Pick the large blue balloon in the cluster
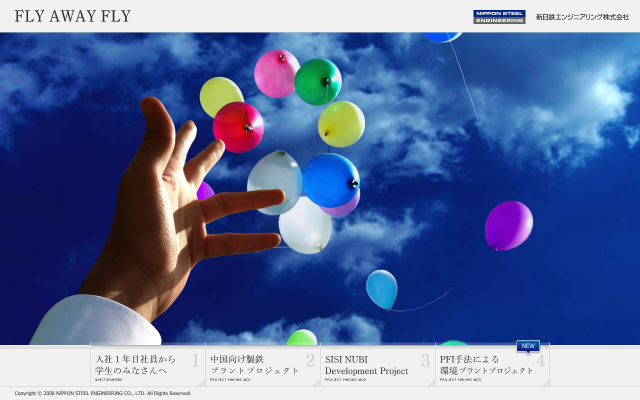The width and height of the screenshot is (640, 400). pyautogui.click(x=330, y=180)
